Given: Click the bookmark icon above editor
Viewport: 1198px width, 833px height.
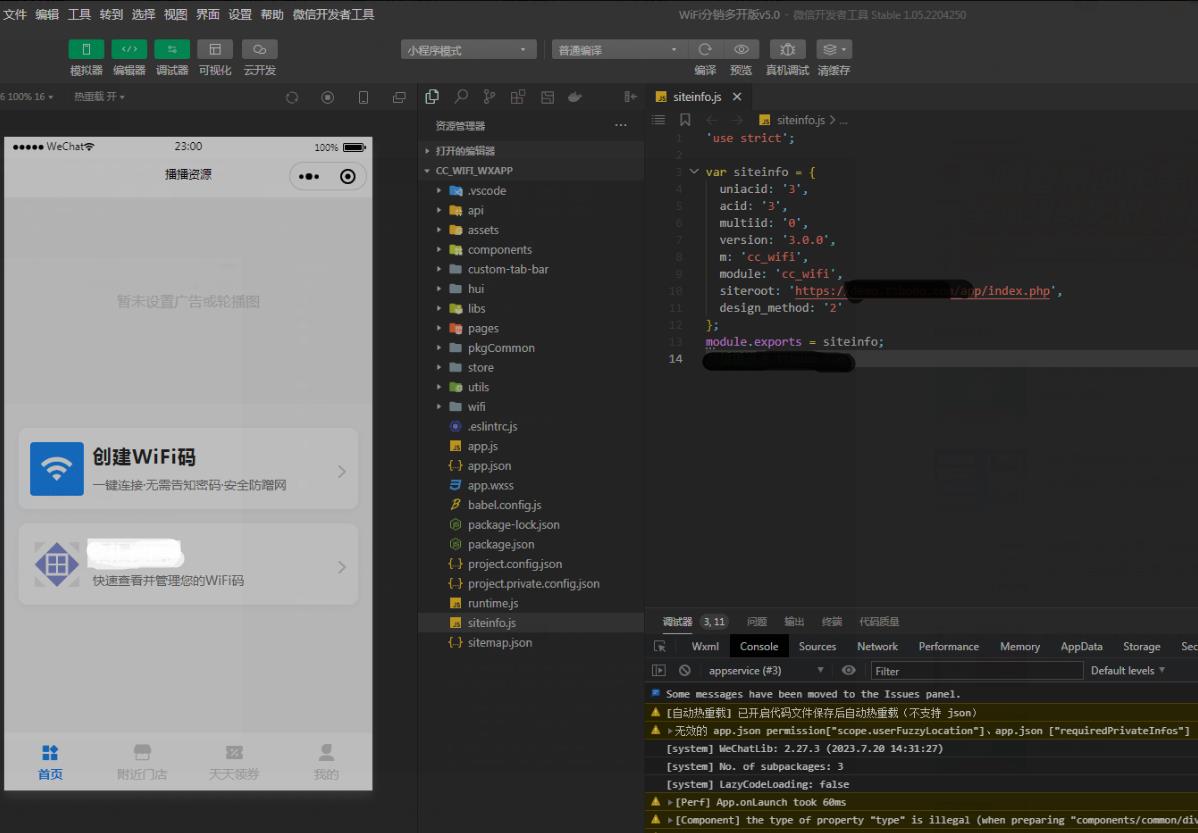Looking at the screenshot, I should pos(685,120).
